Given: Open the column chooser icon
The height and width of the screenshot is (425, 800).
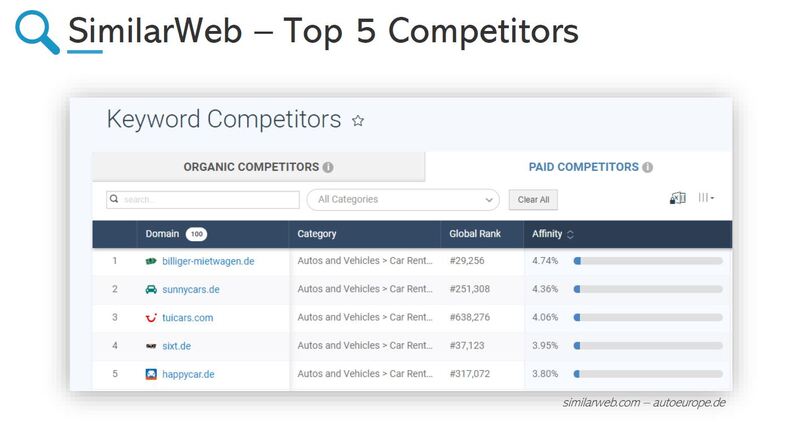Looking at the screenshot, I should [x=706, y=198].
